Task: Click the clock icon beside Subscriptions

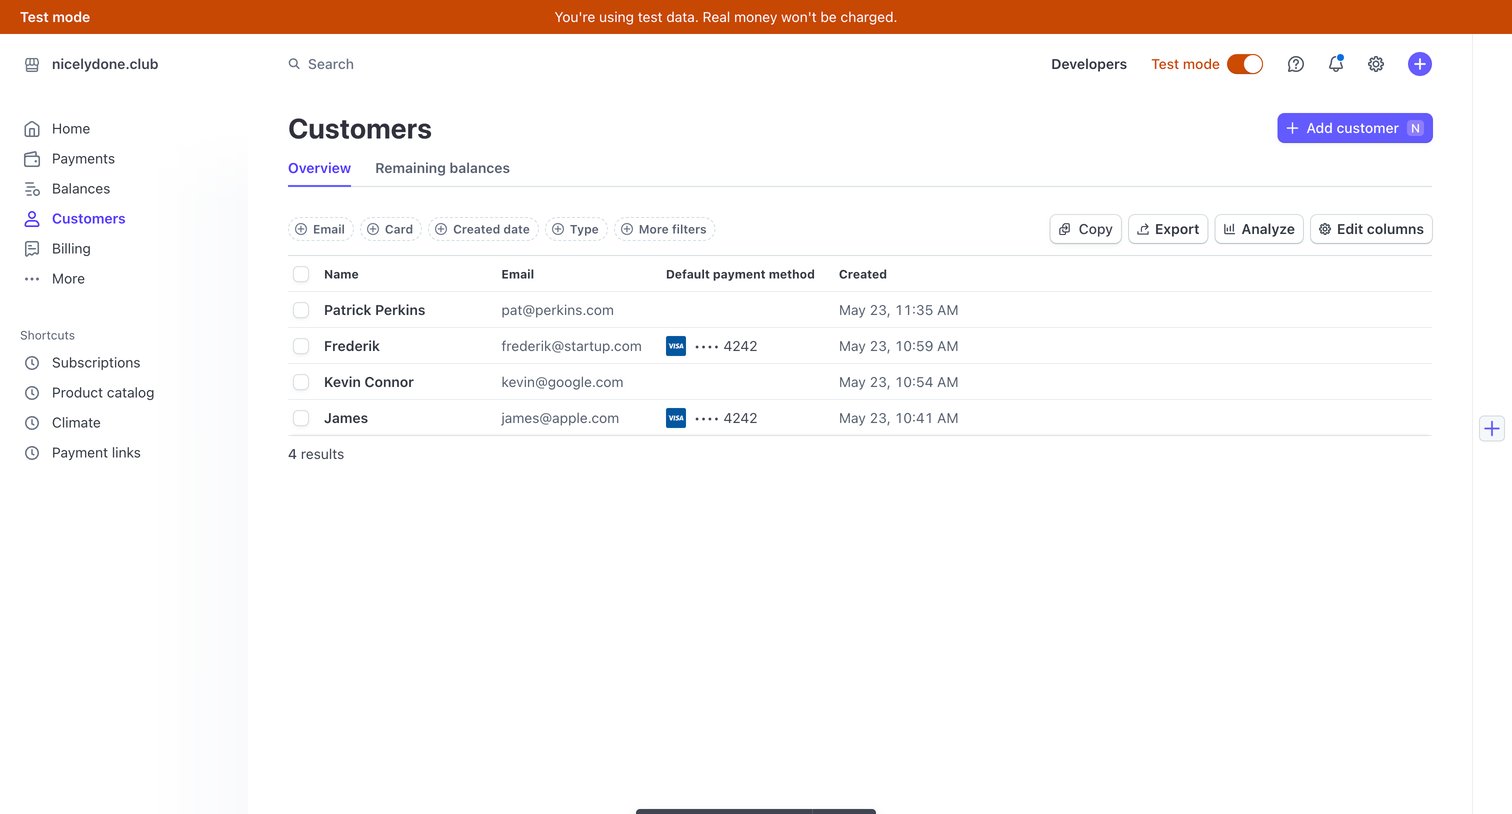Action: point(32,363)
